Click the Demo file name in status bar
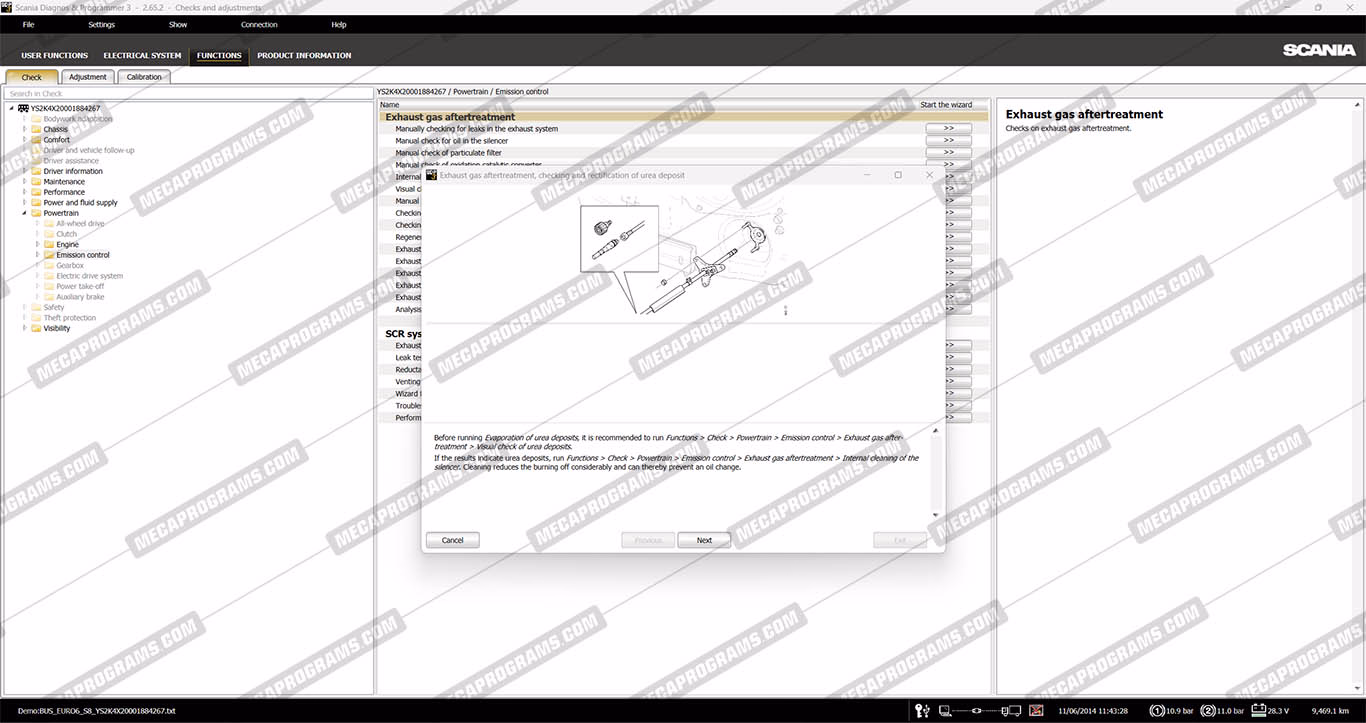Image resolution: width=1366 pixels, height=723 pixels. pos(96,711)
